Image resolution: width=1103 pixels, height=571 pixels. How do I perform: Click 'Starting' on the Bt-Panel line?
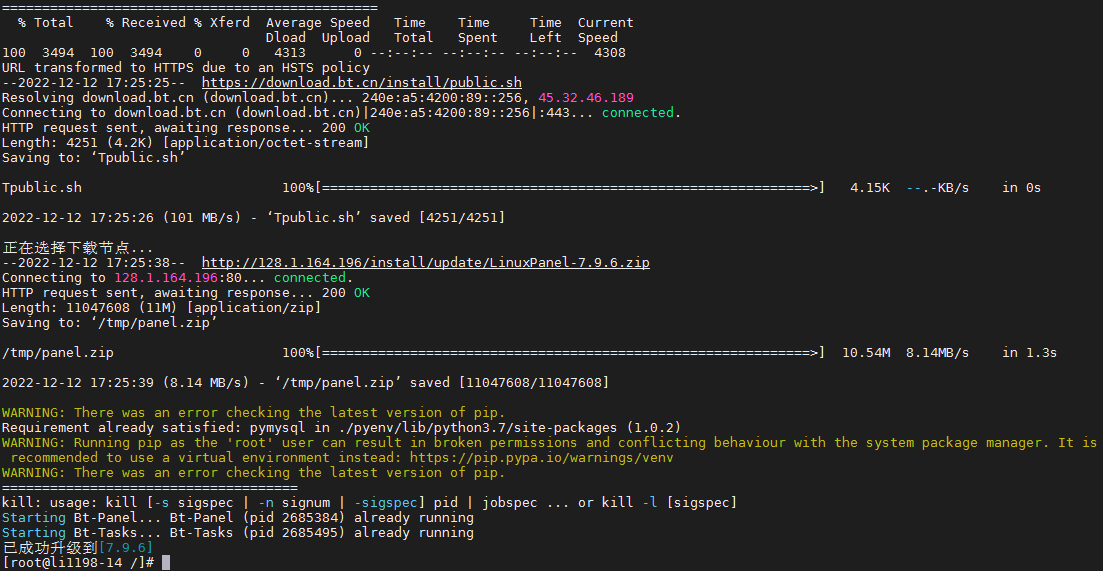[34, 518]
